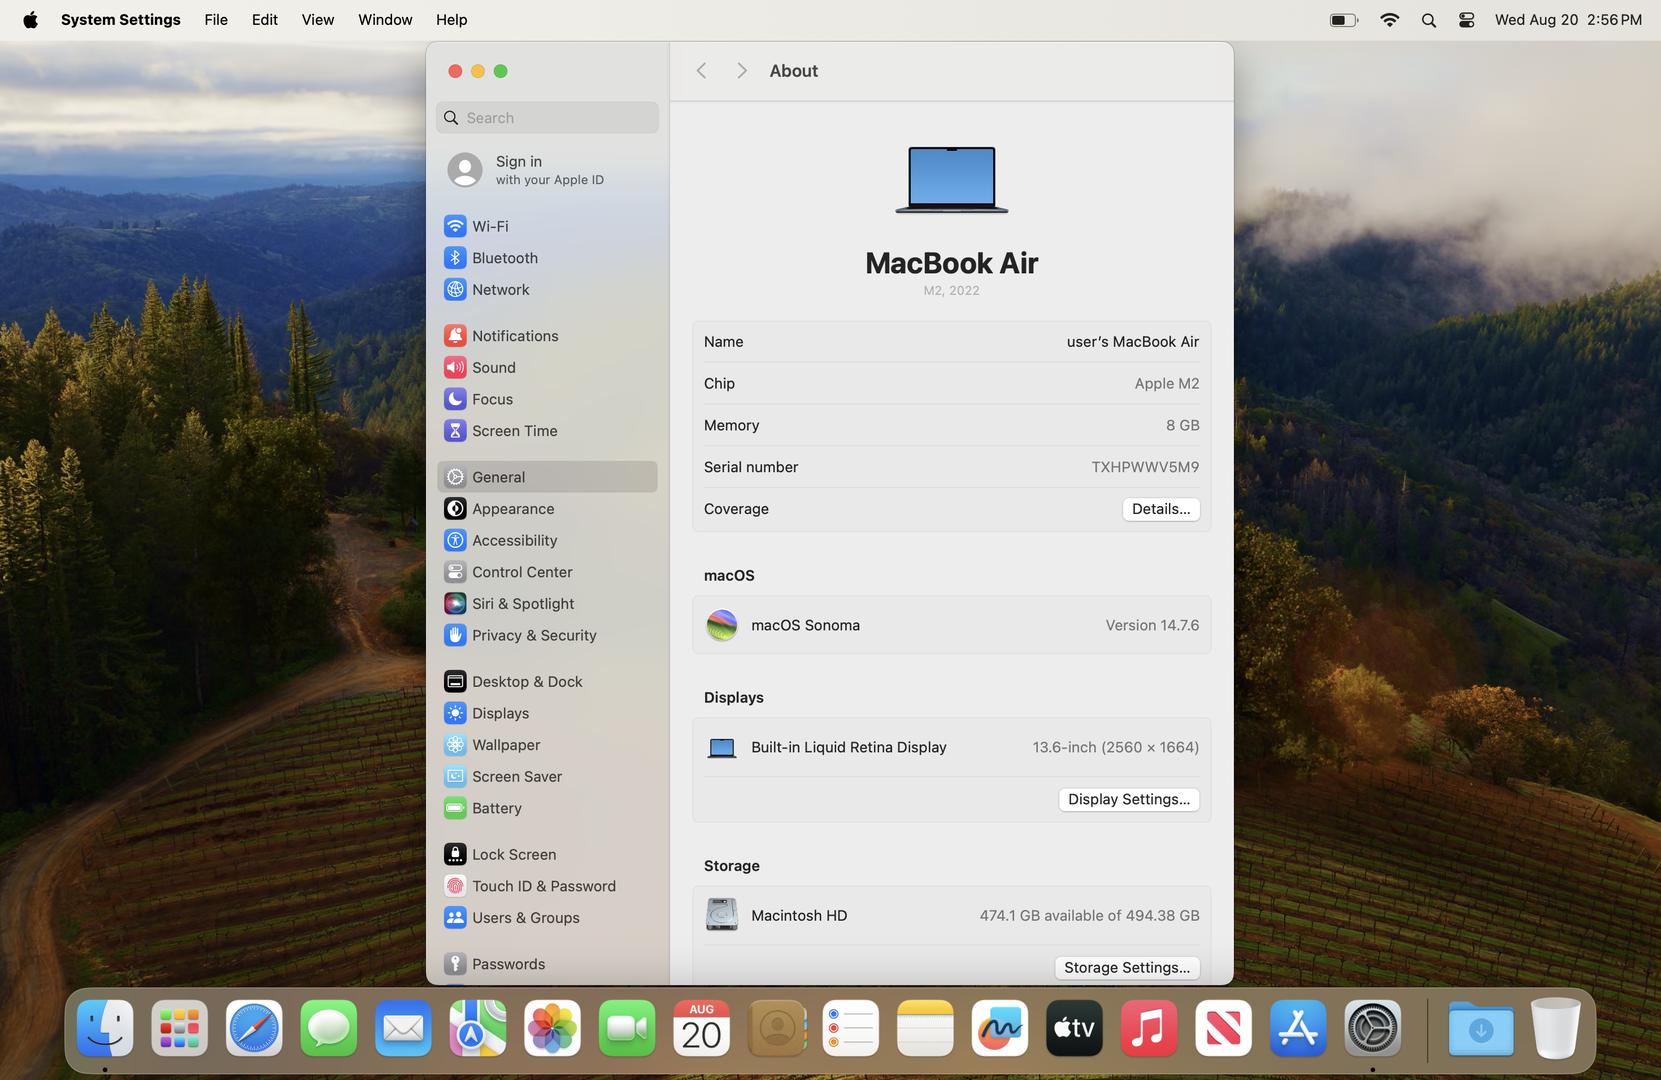Go back using the left chevron

(701, 71)
